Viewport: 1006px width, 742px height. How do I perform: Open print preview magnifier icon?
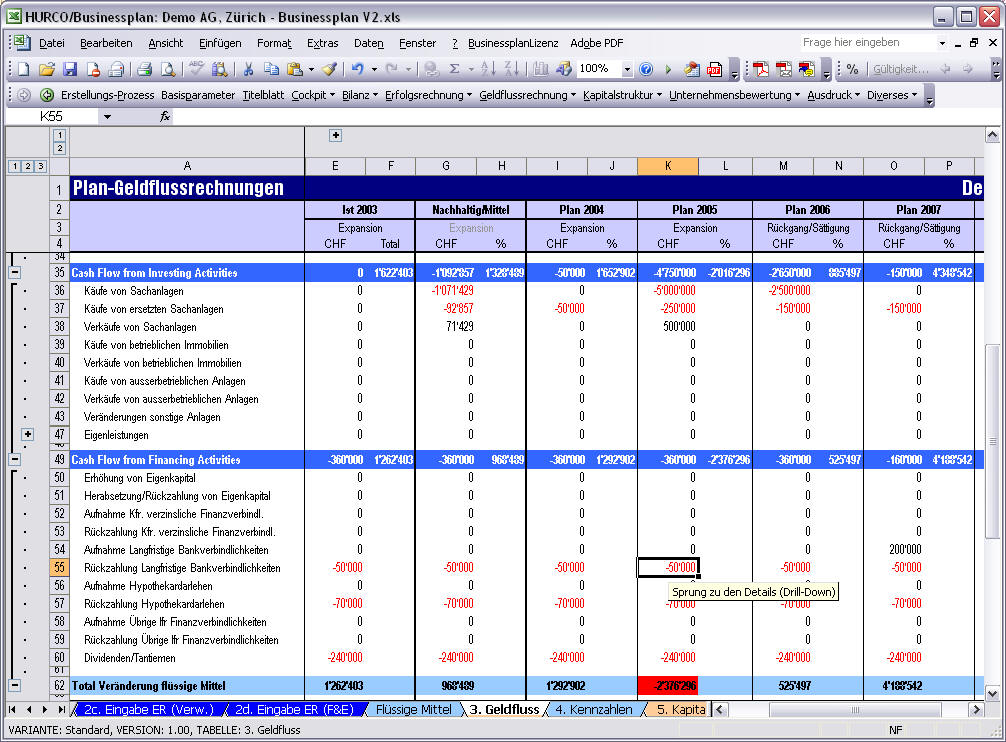[x=167, y=69]
